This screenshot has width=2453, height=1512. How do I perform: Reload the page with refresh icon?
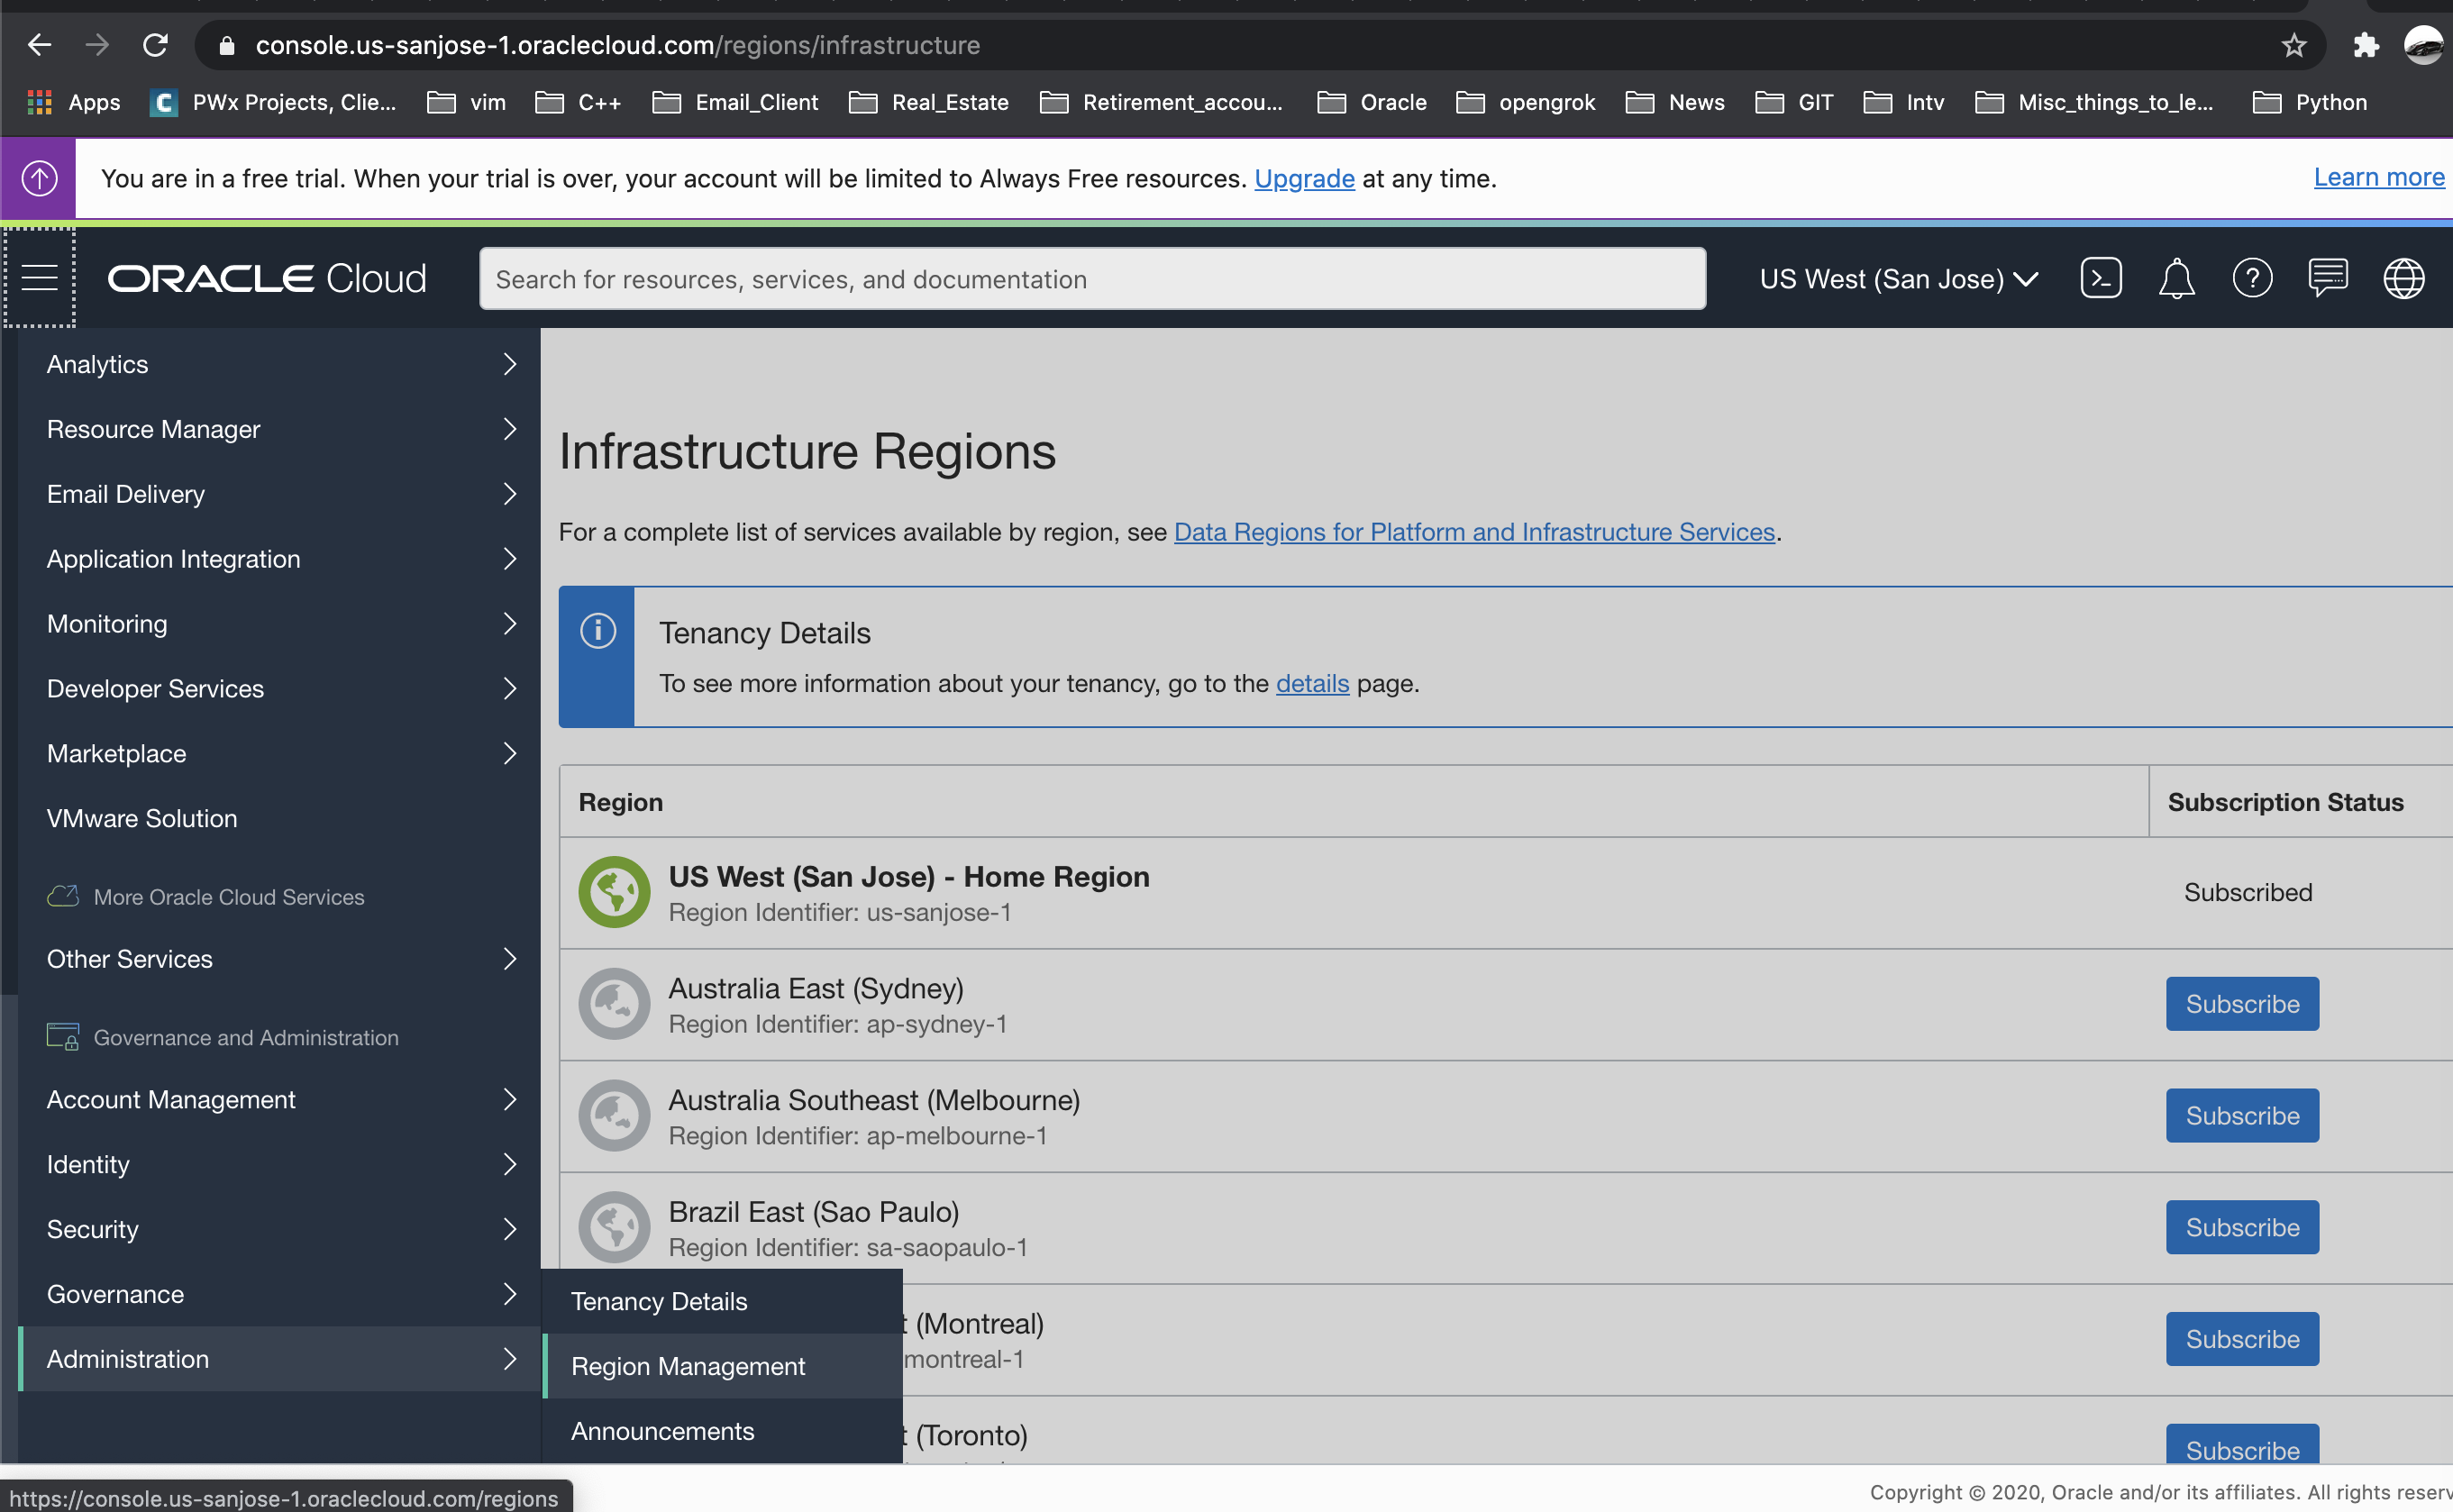(x=155, y=45)
